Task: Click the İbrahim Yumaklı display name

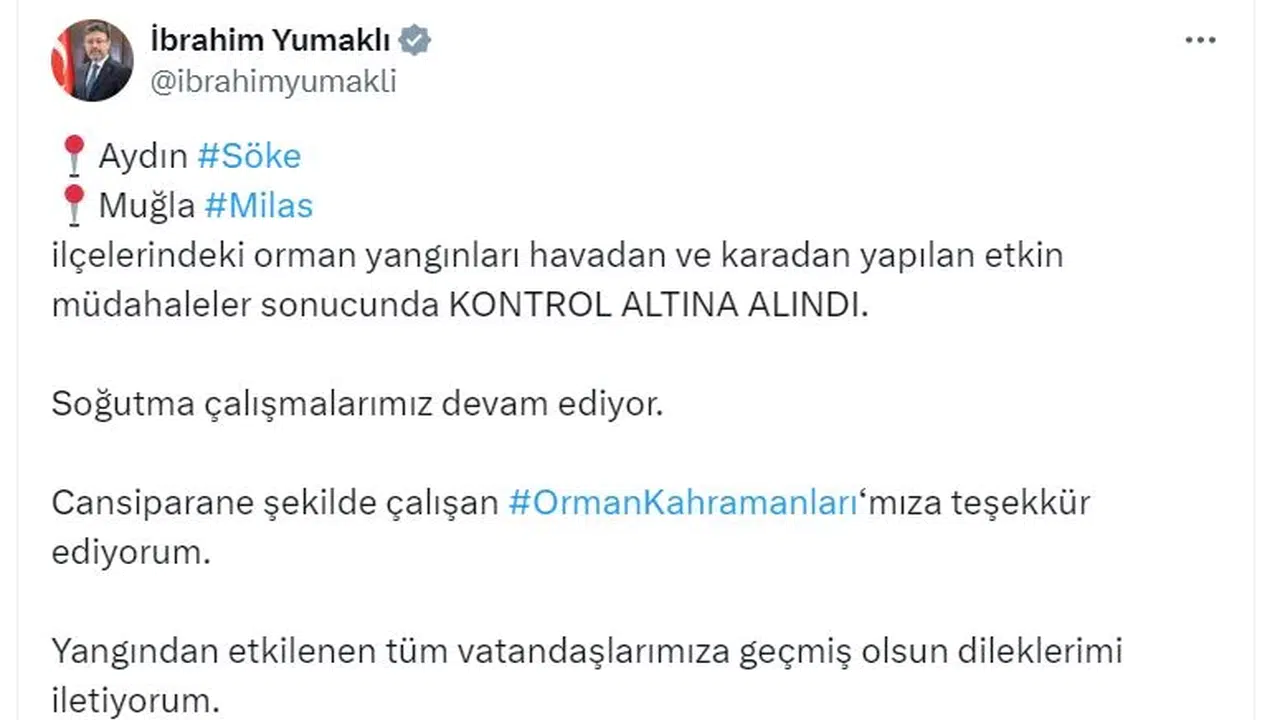Action: pyautogui.click(x=270, y=41)
